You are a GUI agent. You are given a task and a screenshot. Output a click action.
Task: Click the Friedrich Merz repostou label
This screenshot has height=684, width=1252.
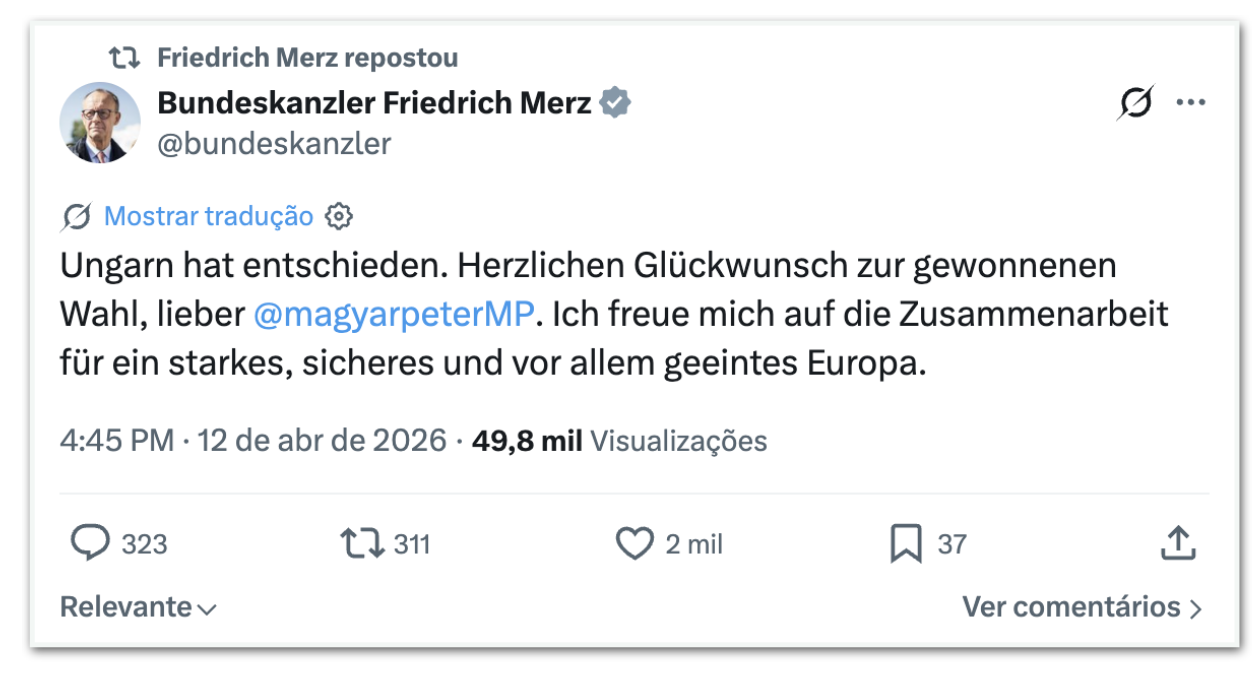(x=307, y=58)
